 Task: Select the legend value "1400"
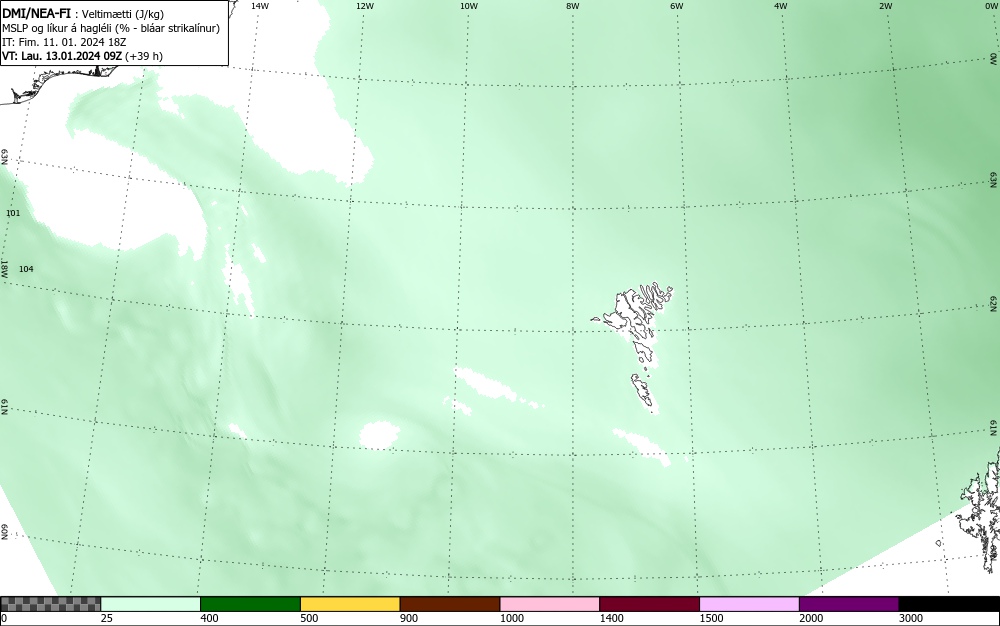(x=612, y=618)
